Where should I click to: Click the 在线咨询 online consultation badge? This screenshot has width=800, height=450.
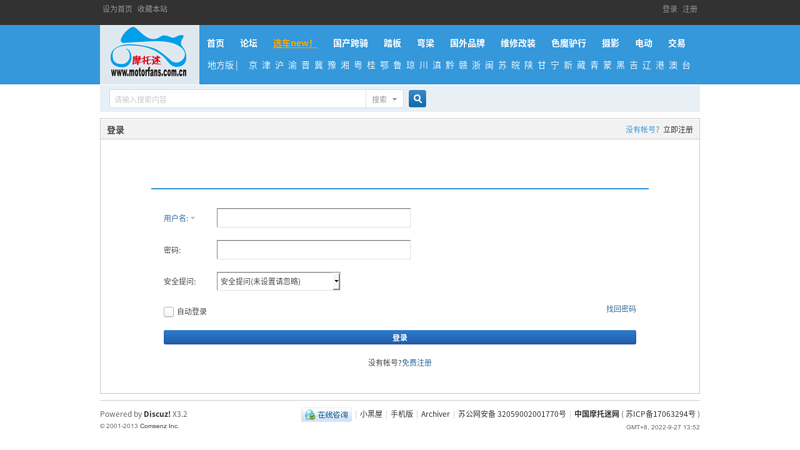pos(327,415)
